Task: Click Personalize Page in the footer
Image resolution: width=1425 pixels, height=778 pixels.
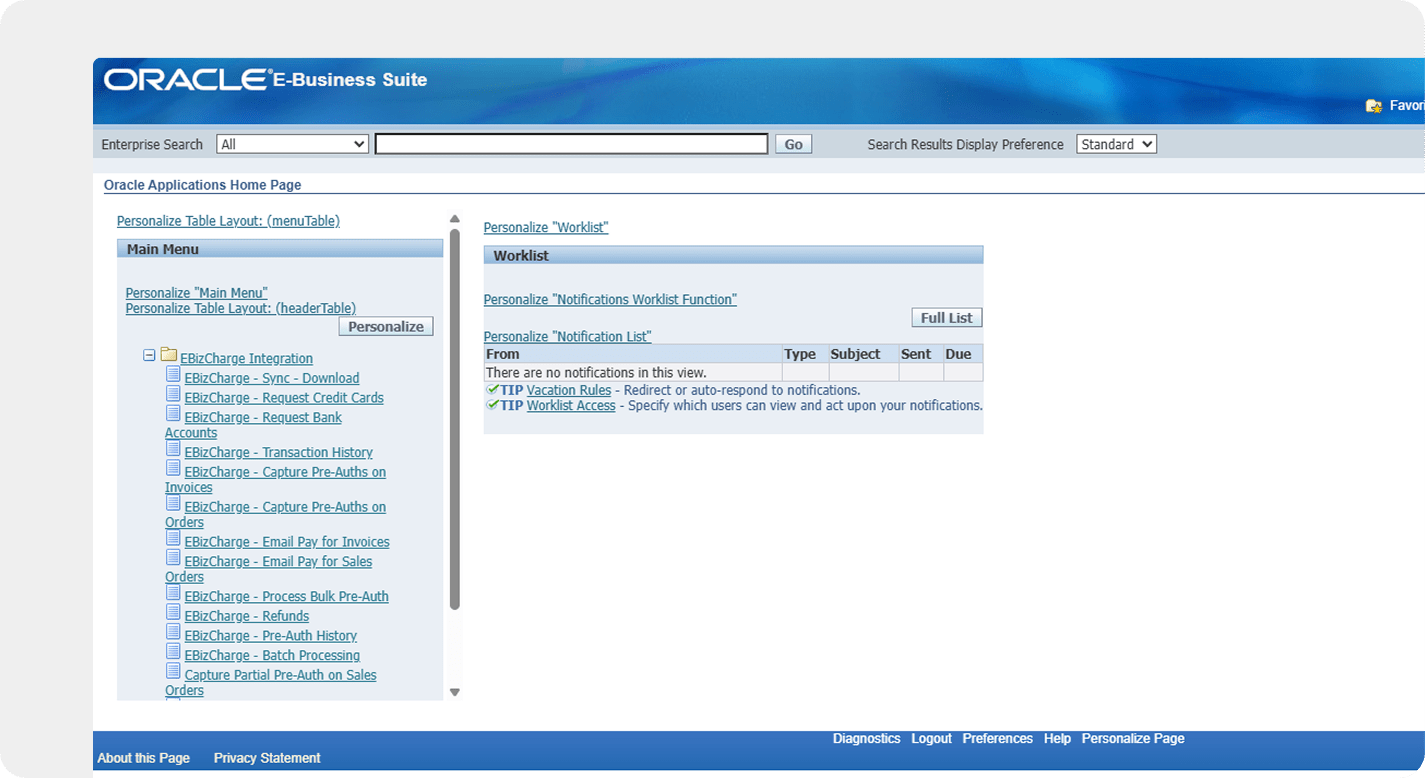Action: (1133, 739)
